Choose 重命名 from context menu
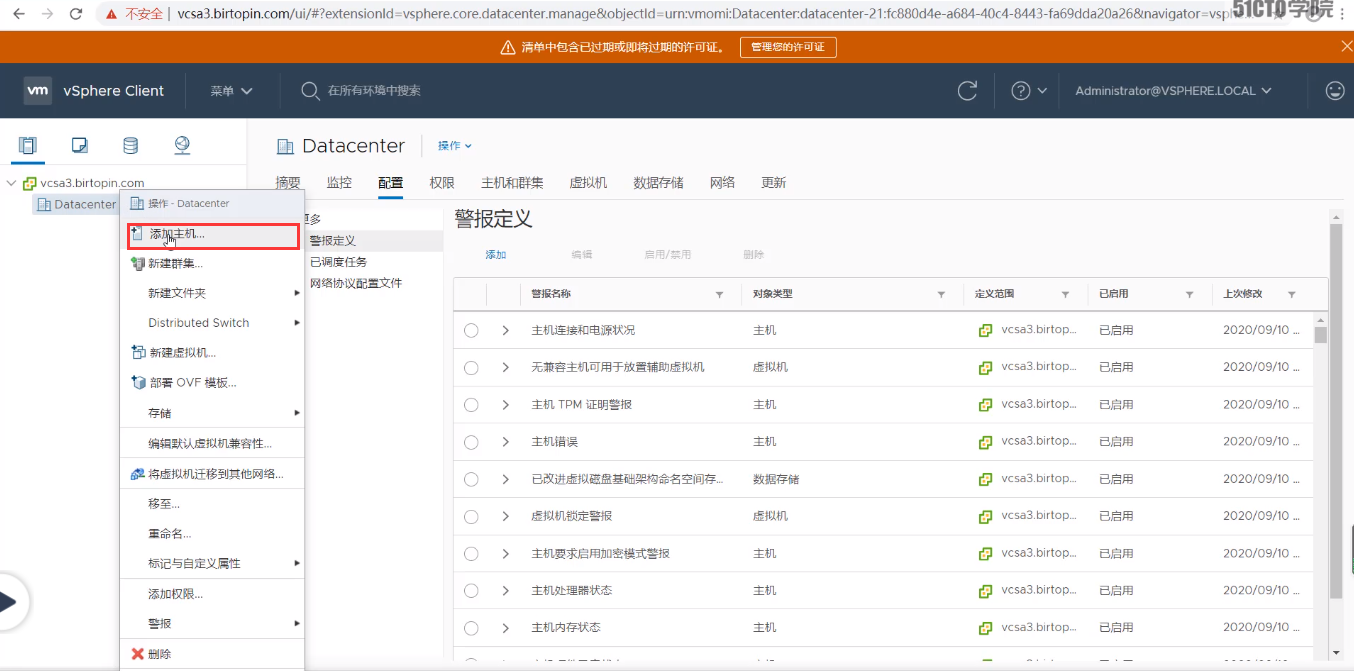Viewport: 1354px width, 671px height. (212, 534)
